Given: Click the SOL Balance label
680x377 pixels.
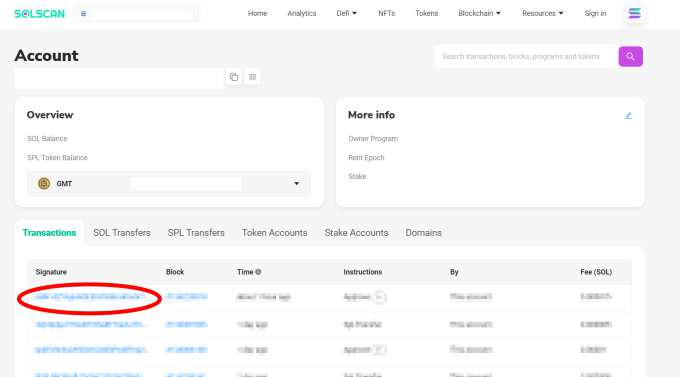Looking at the screenshot, I should [47, 138].
